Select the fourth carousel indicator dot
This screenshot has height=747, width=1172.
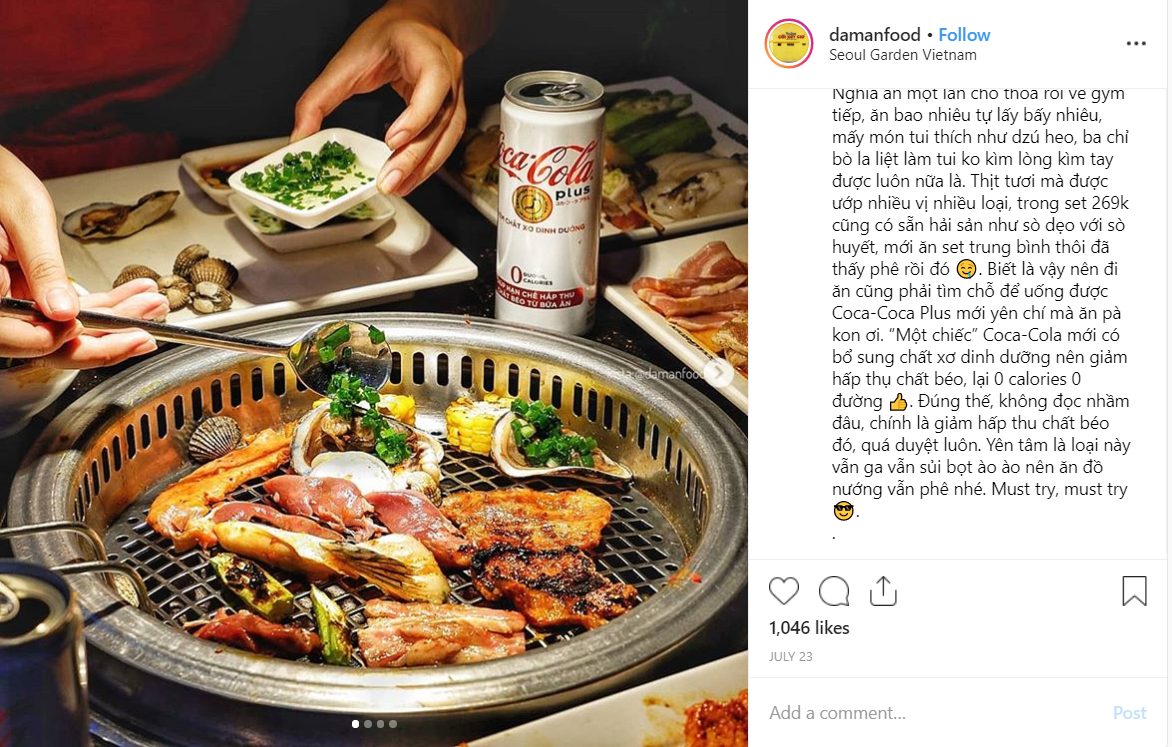click(x=393, y=724)
